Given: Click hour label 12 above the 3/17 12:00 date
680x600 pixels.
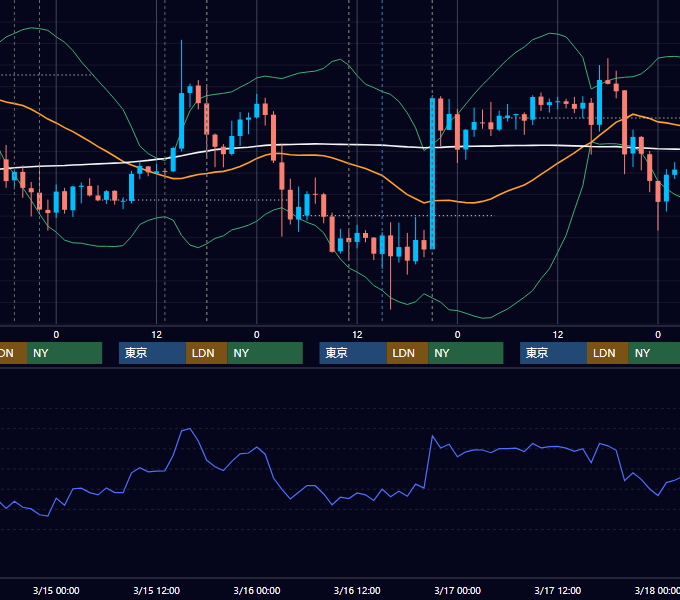Looking at the screenshot, I should tap(558, 335).
